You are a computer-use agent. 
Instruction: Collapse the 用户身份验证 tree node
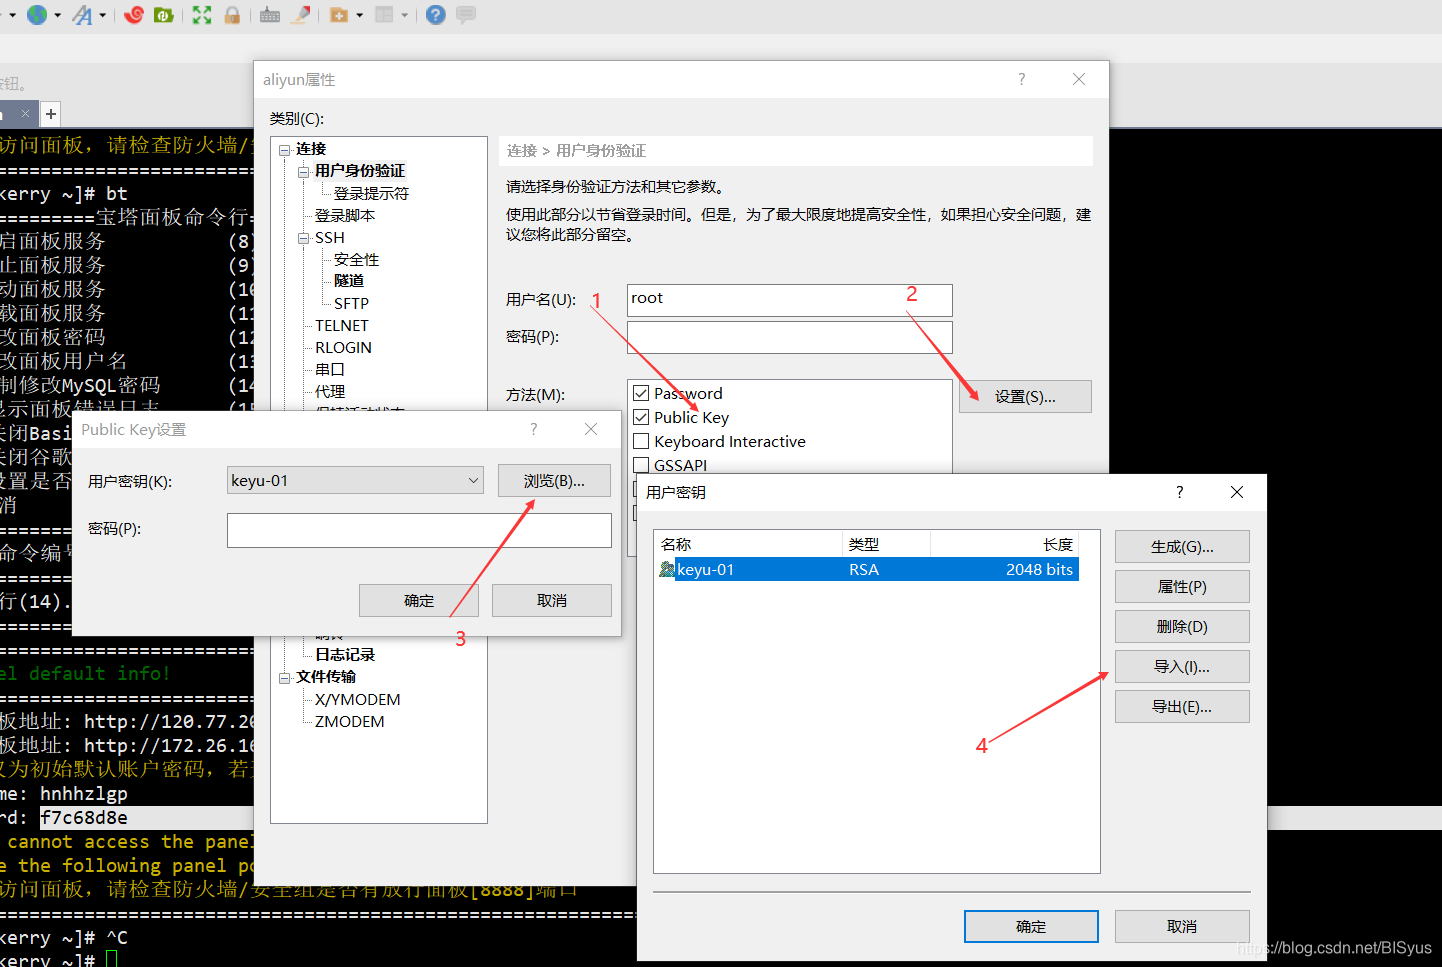pyautogui.click(x=303, y=172)
